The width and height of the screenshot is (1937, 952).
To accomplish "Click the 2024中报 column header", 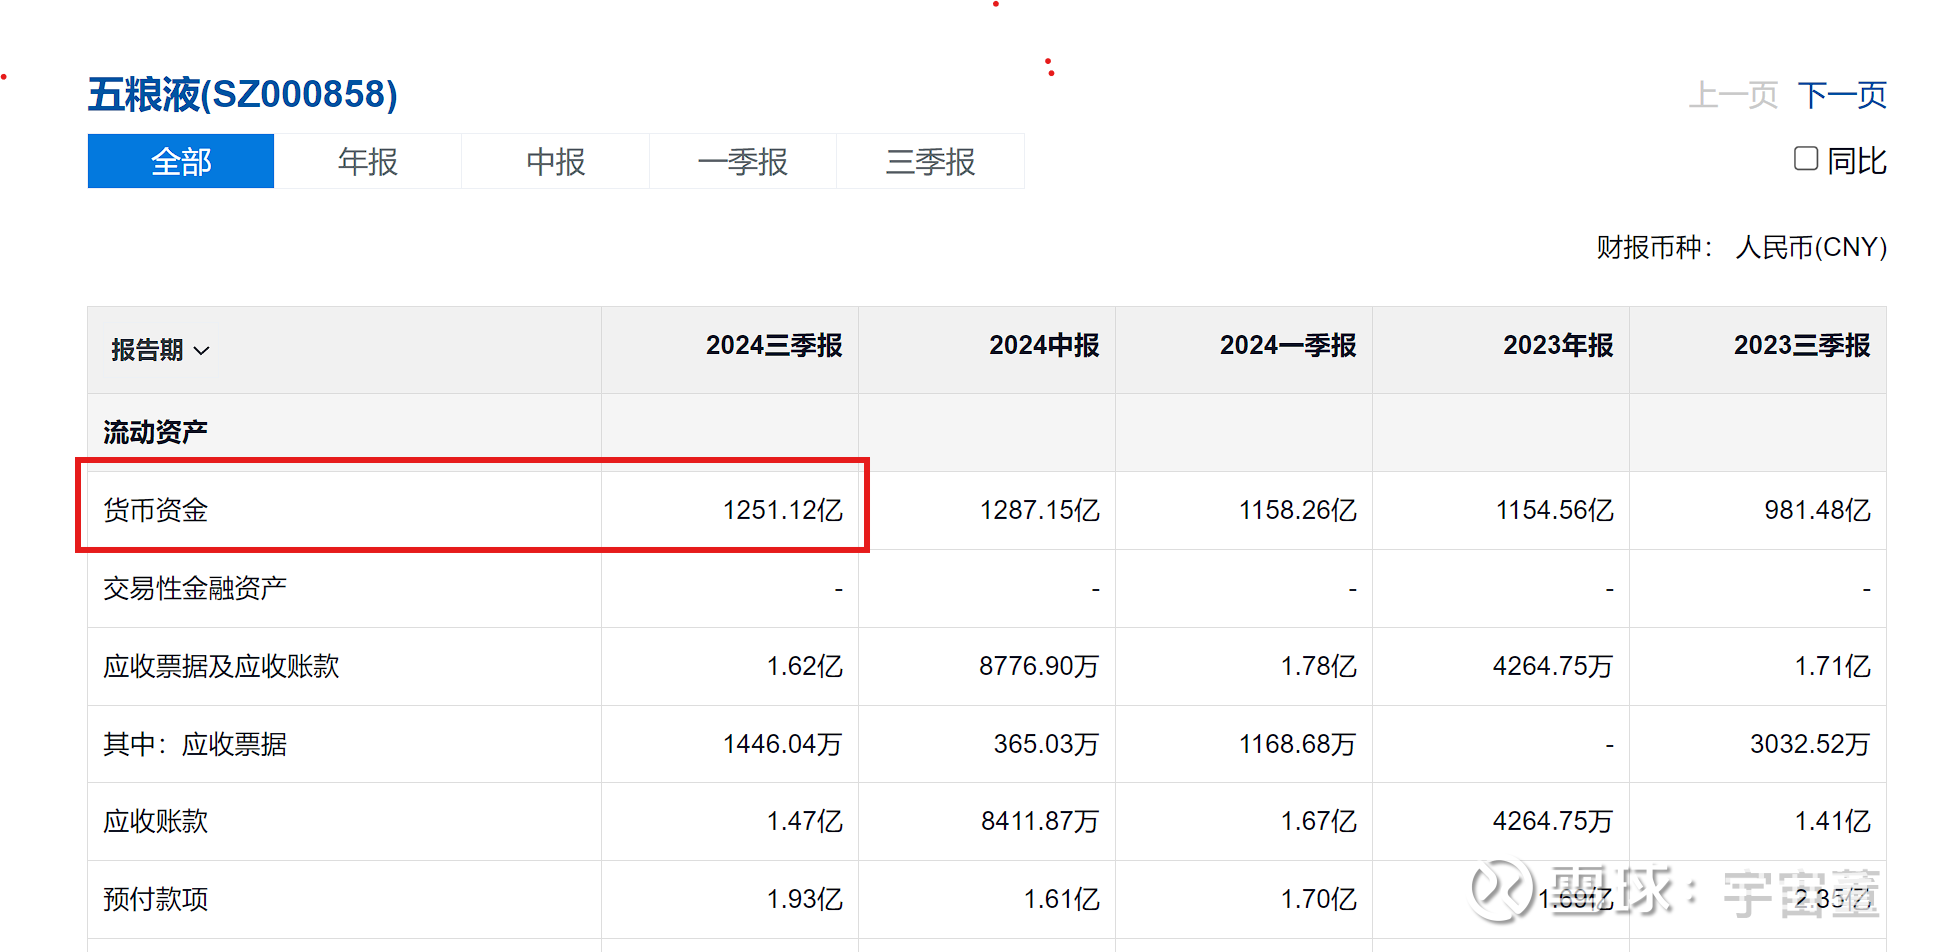I will tap(1043, 346).
